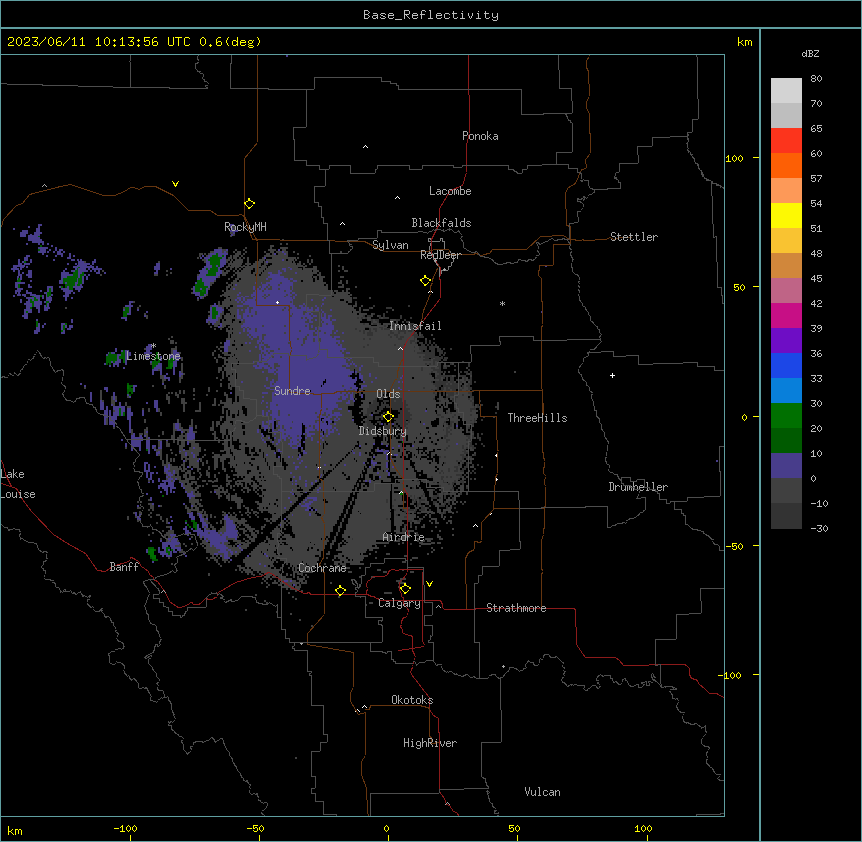Click the yellow V marker northeast of Calgary
The width and height of the screenshot is (862, 842).
[429, 584]
